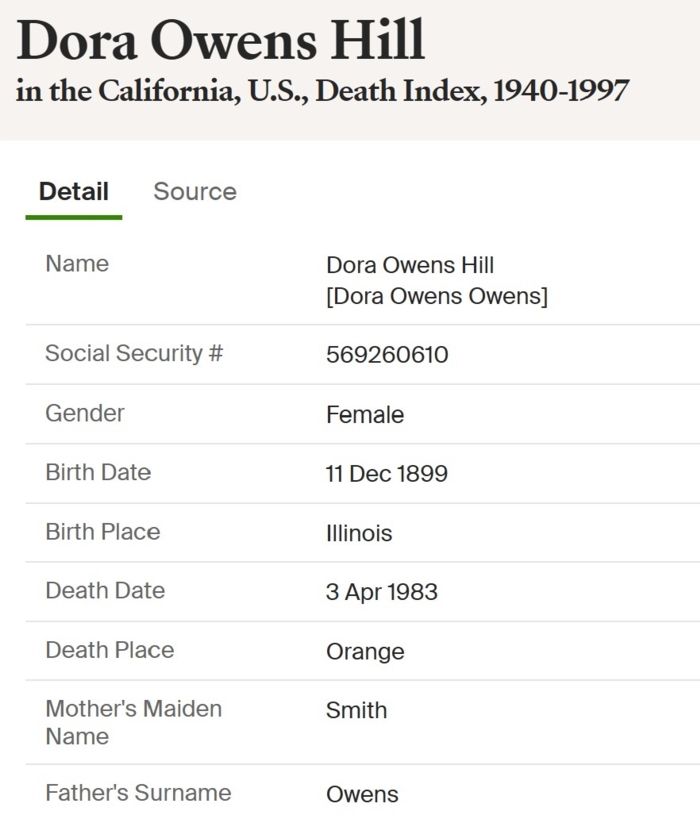Switch to the Source tab

point(195,192)
